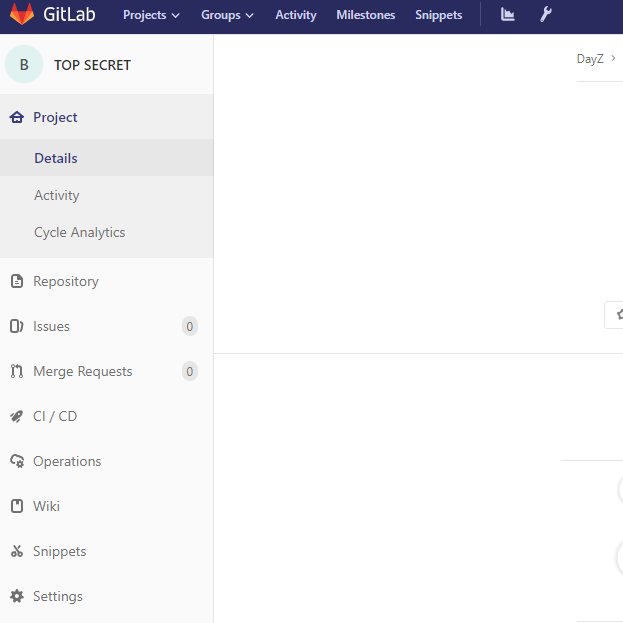The height and width of the screenshot is (623, 623).
Task: Click the Issues count badge
Action: point(190,327)
